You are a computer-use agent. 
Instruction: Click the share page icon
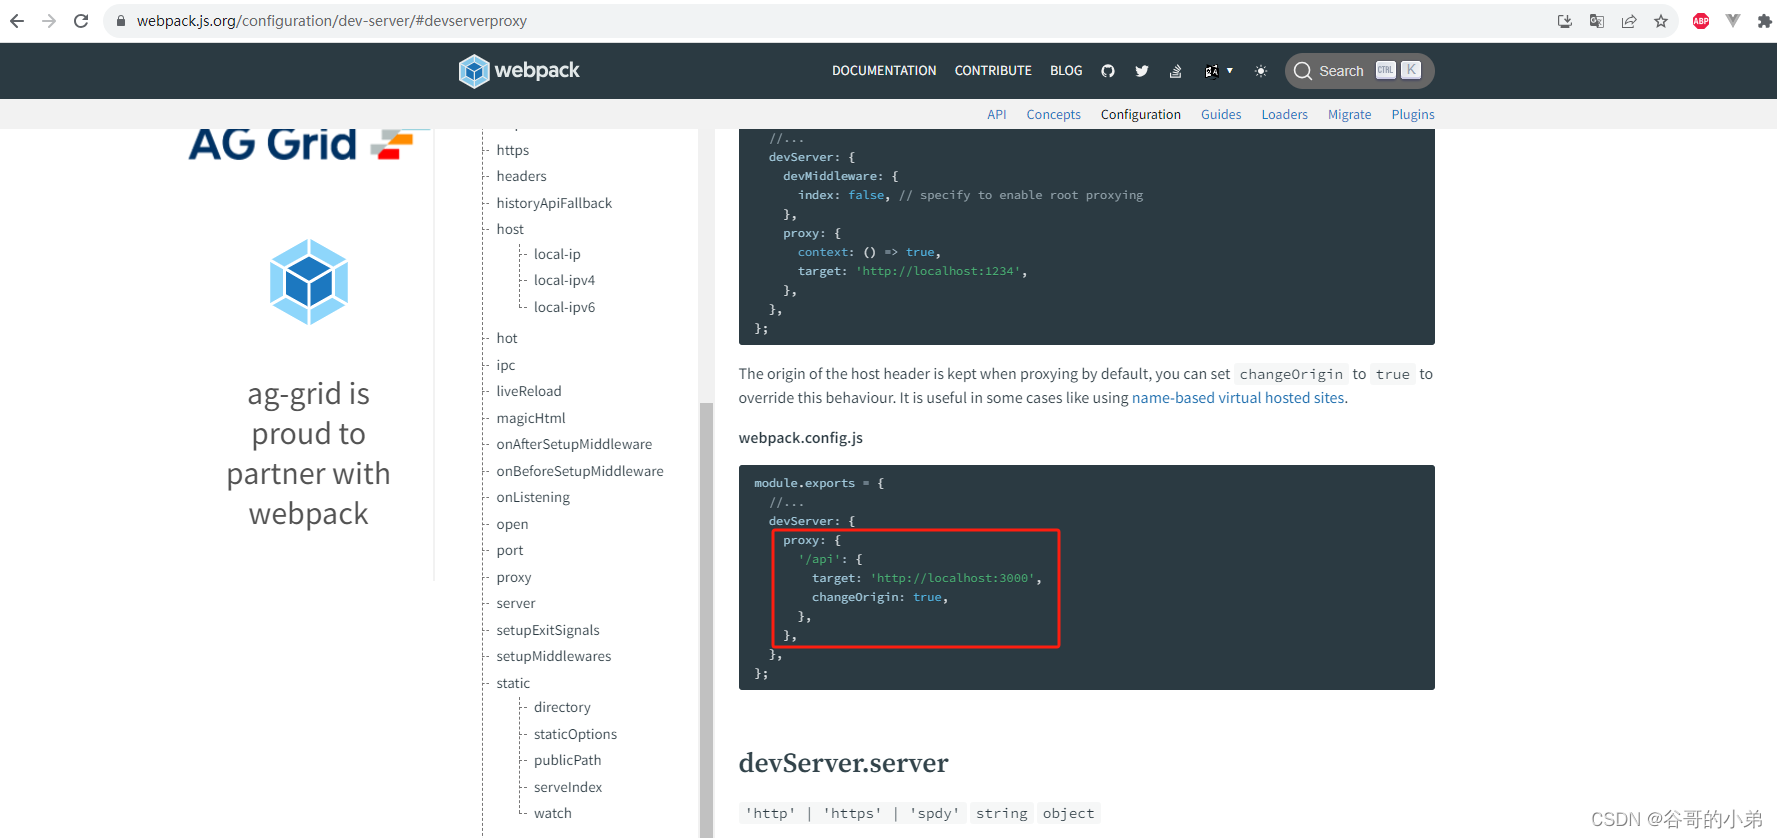tap(1629, 21)
